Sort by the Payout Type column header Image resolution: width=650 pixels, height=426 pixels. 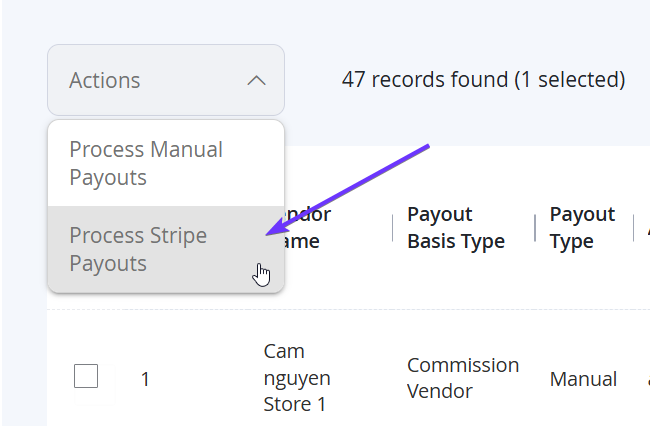coord(582,228)
